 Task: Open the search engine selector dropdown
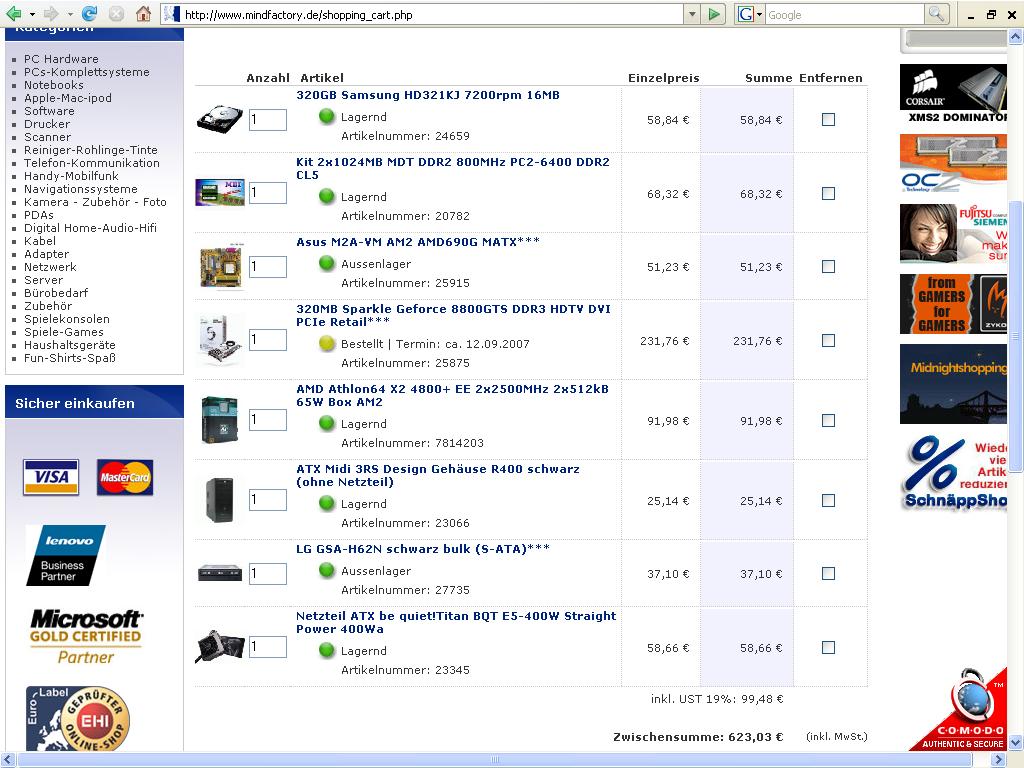(x=760, y=14)
